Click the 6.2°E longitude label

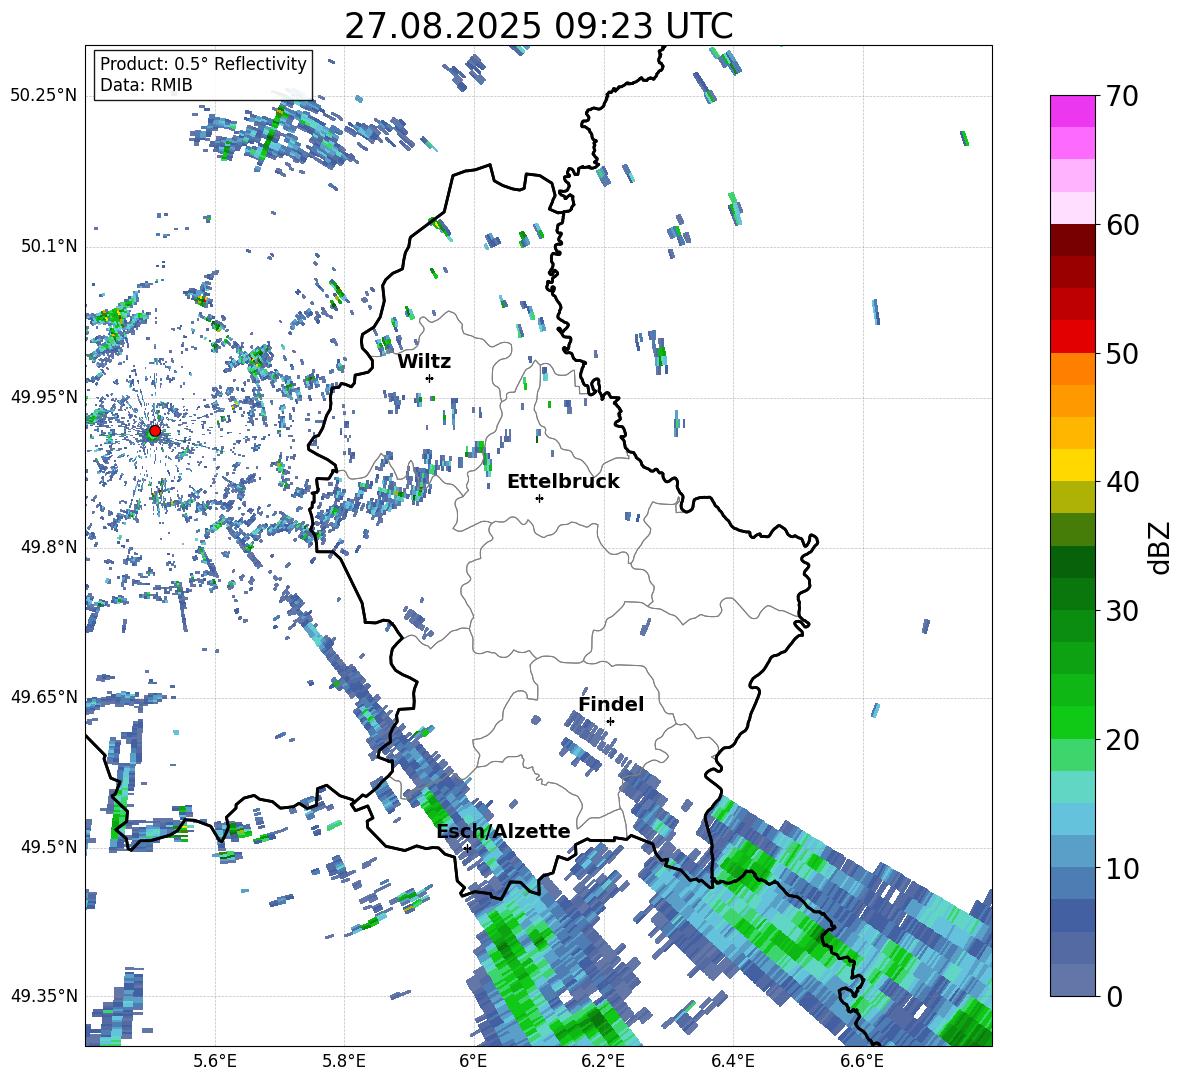[x=603, y=1062]
